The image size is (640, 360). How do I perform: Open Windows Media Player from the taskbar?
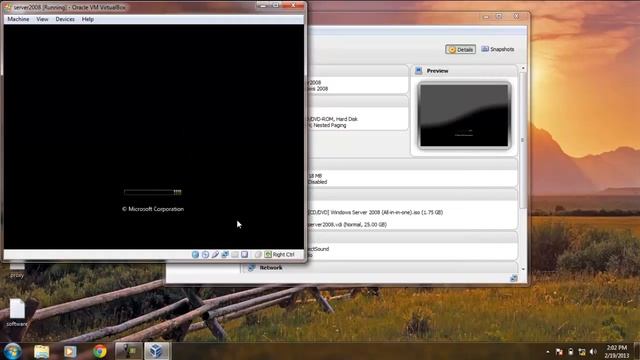70,351
